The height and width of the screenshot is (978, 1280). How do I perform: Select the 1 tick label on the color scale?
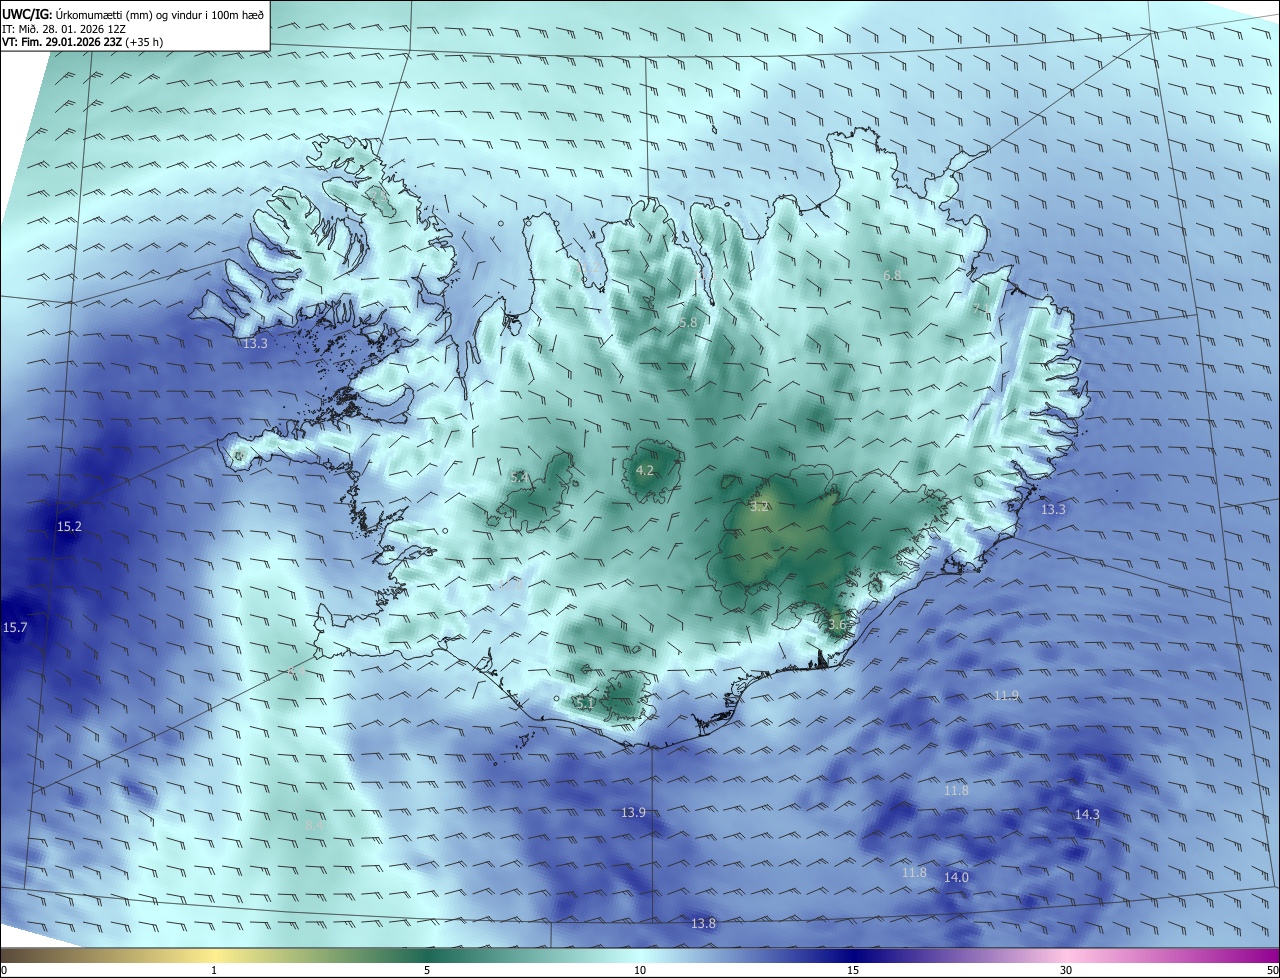tap(214, 970)
